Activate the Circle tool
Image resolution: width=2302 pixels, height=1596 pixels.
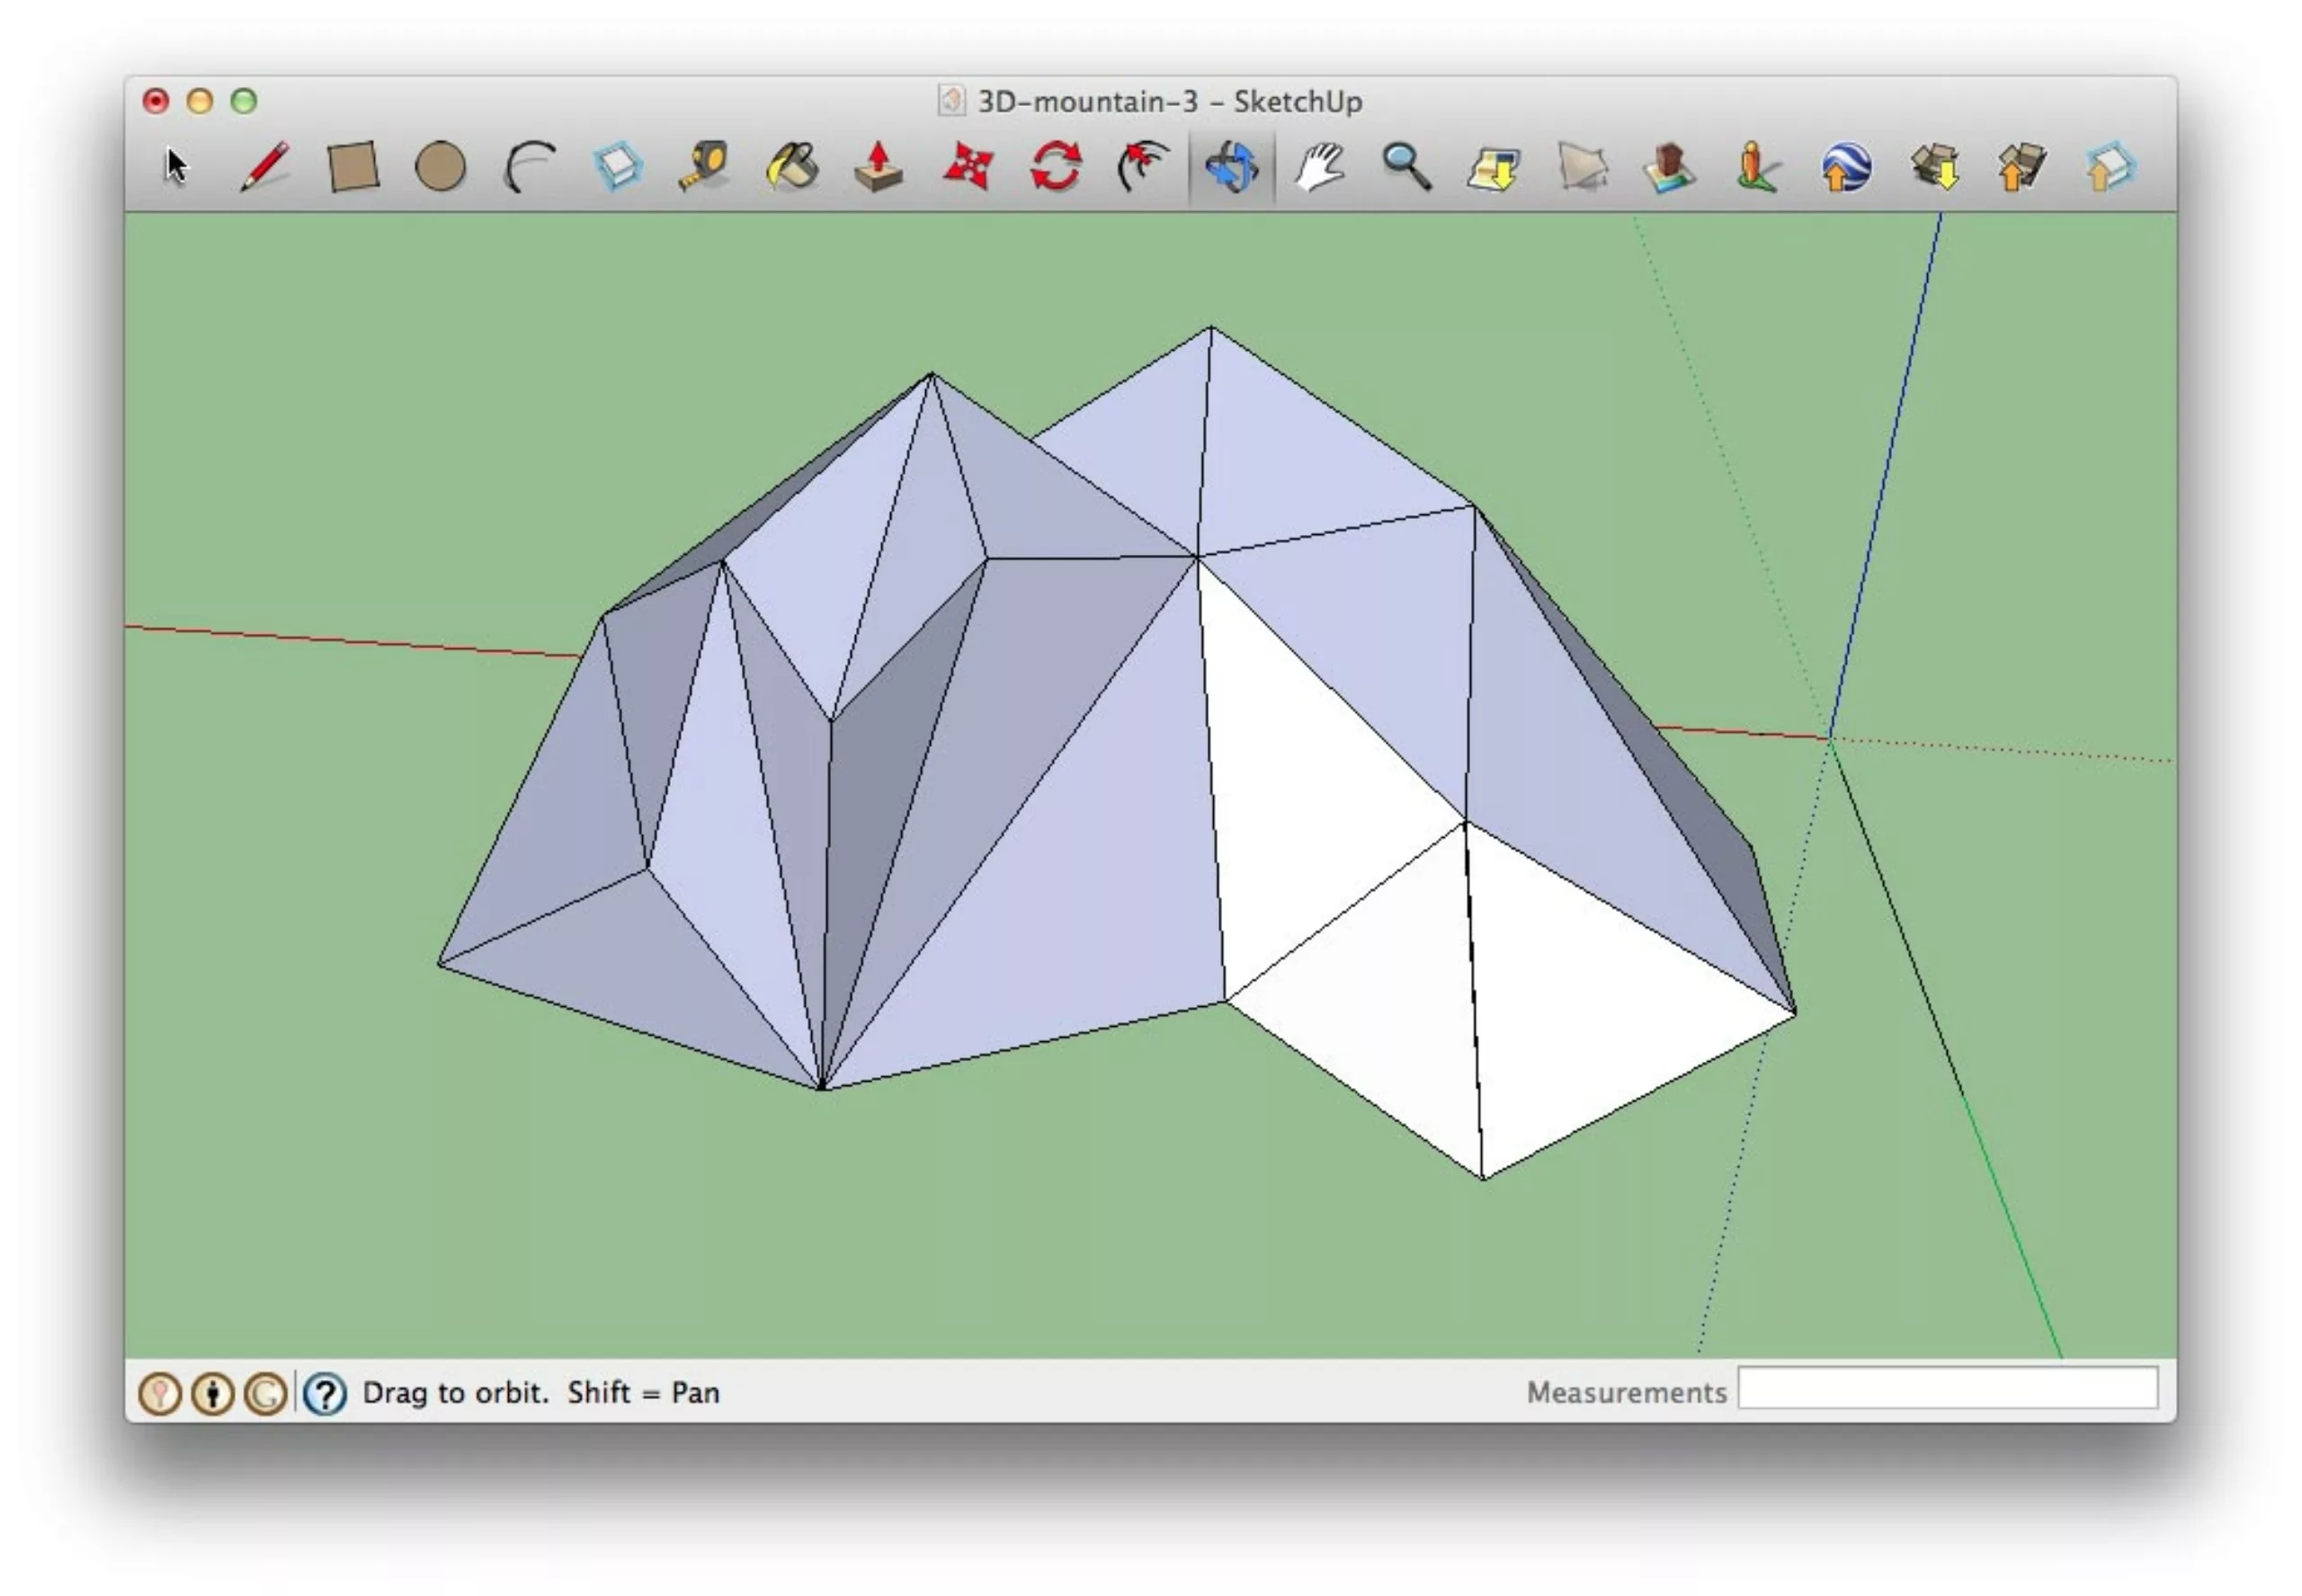click(x=440, y=166)
